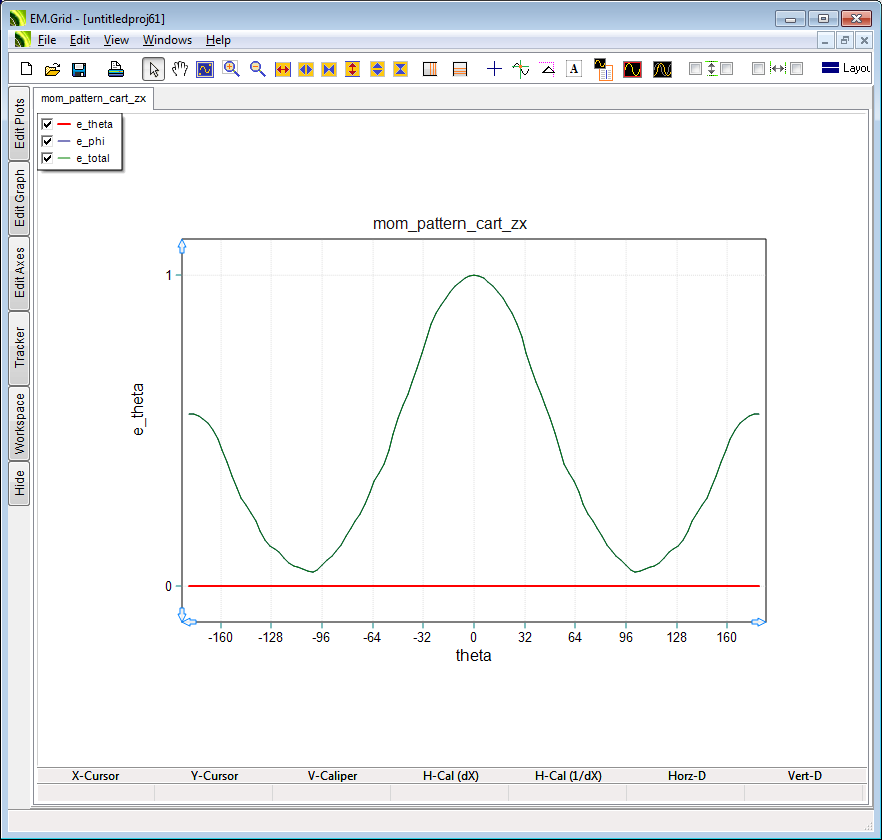Viewport: 882px width, 840px height.
Task: Switch to the mom_pattern_cart_zx tab
Action: click(x=93, y=98)
